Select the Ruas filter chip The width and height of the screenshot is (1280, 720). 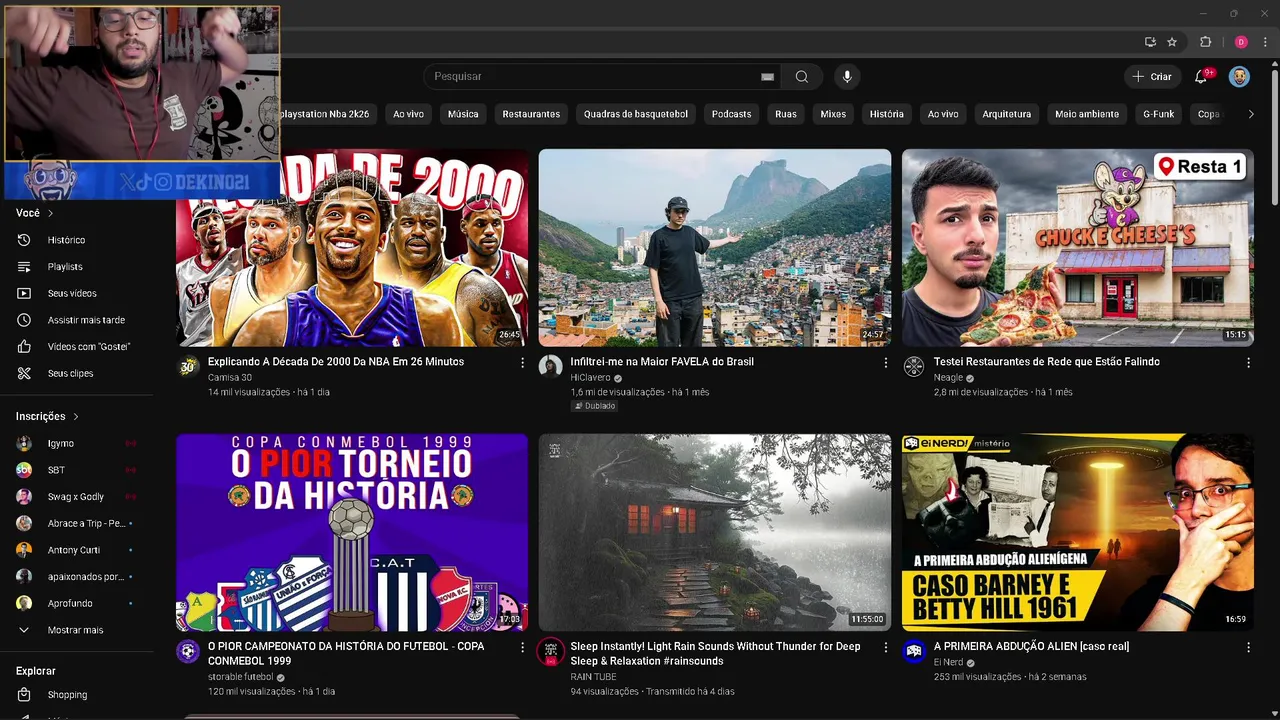[786, 114]
